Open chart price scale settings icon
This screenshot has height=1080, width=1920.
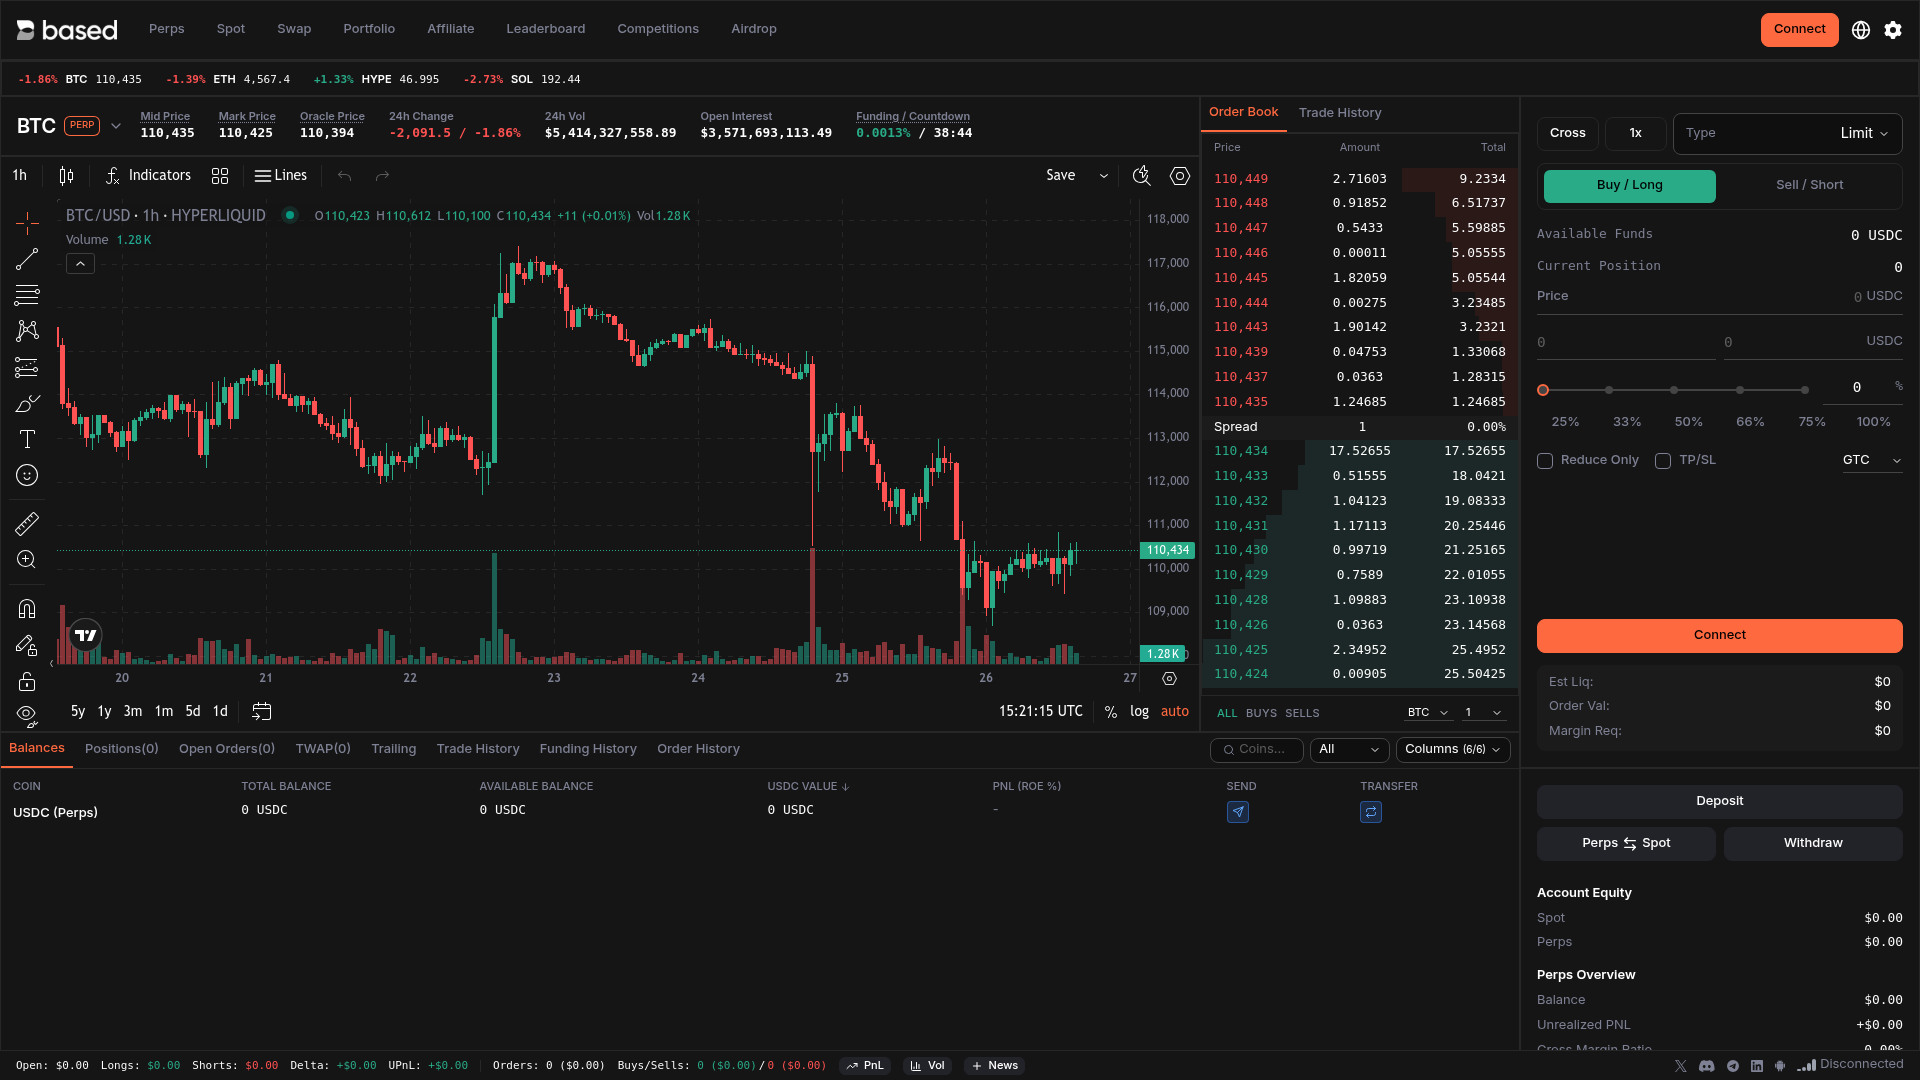coord(1170,679)
